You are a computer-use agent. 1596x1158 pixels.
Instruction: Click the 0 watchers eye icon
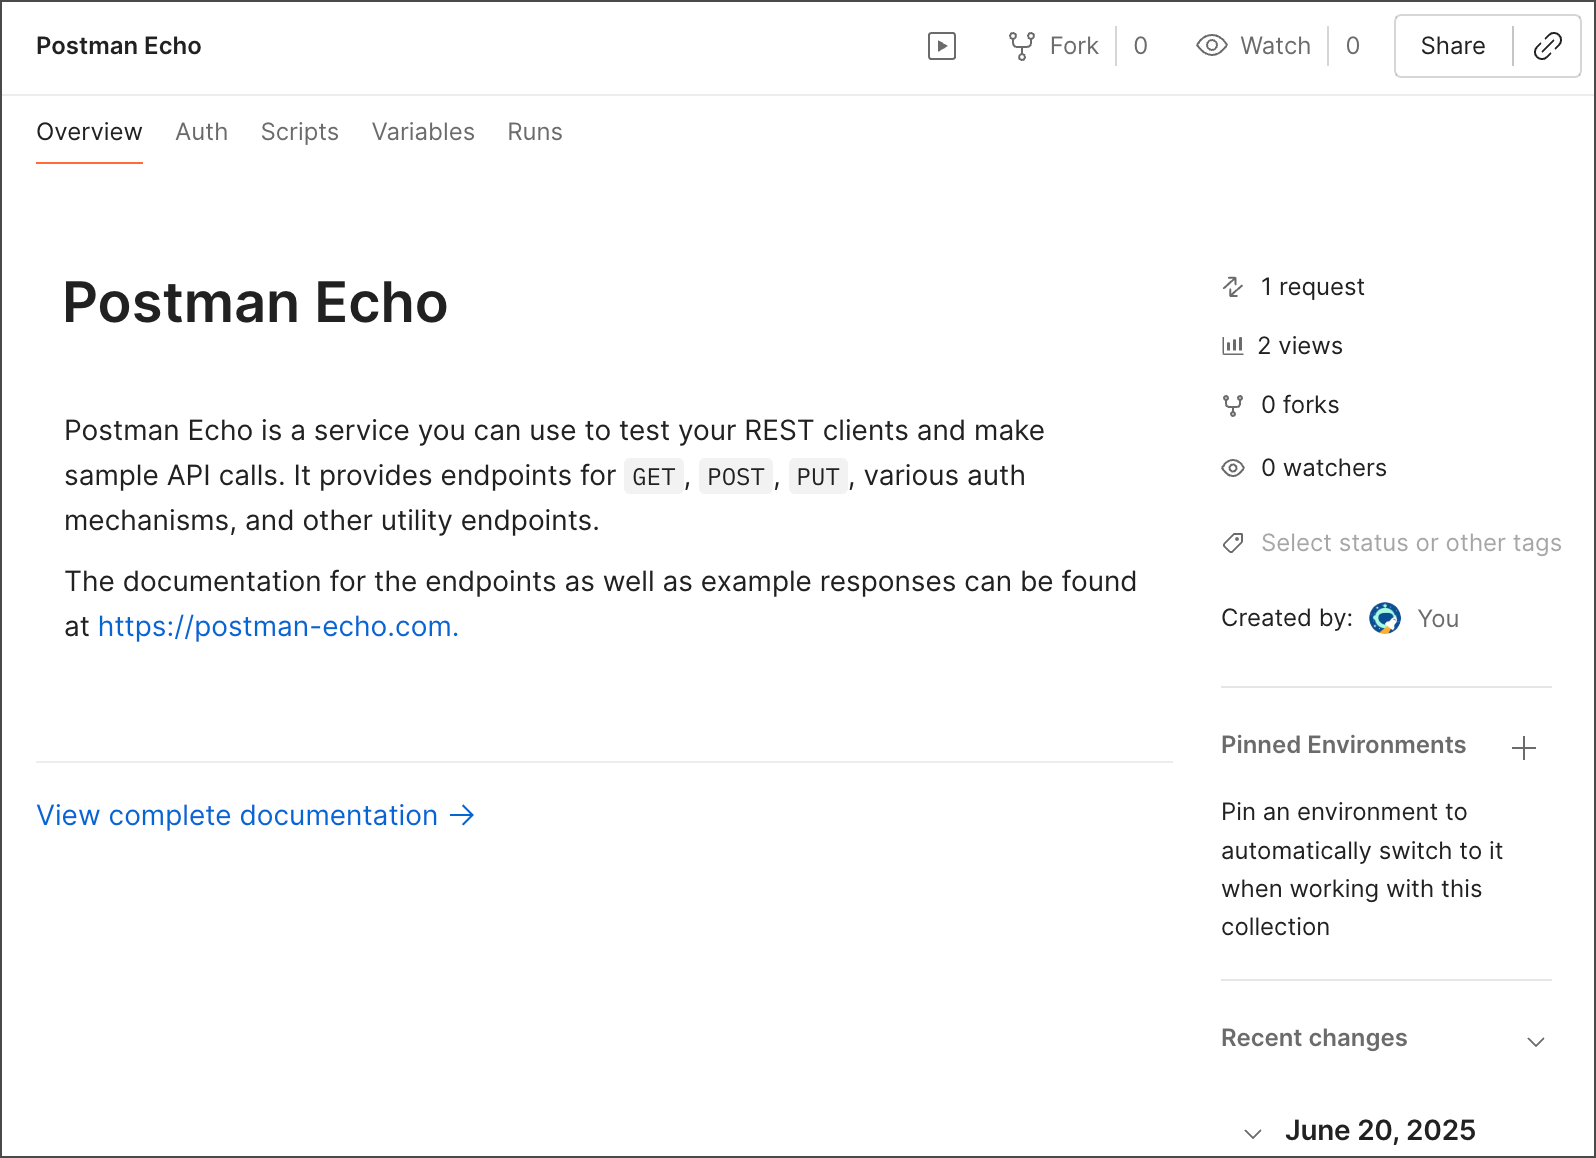tap(1233, 468)
